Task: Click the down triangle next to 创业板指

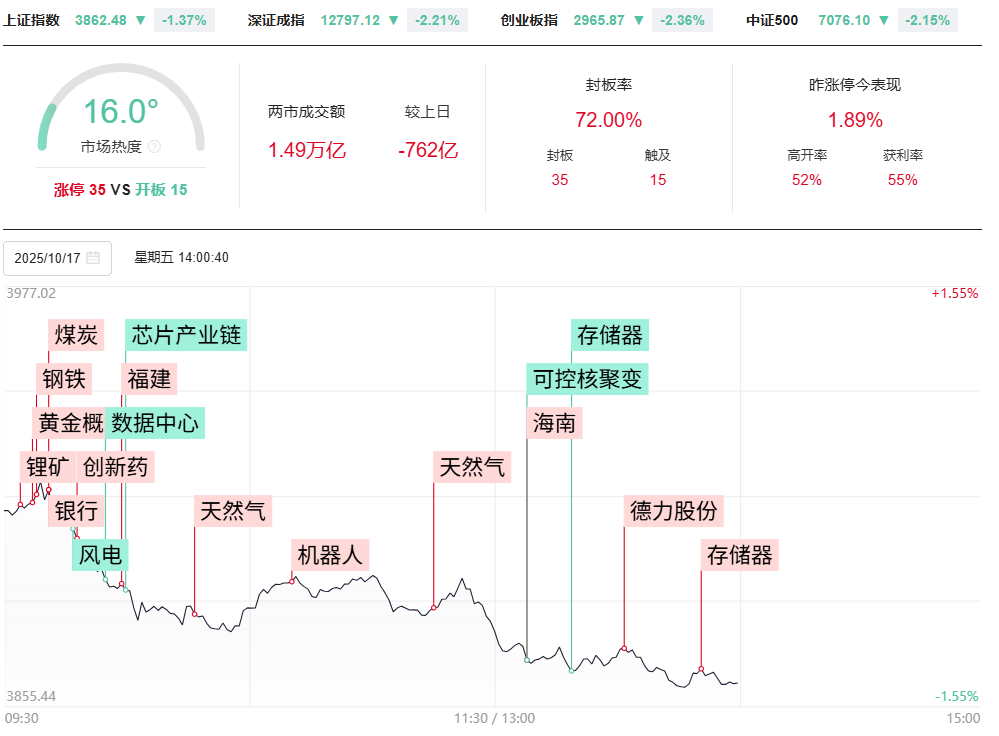Action: 639,20
